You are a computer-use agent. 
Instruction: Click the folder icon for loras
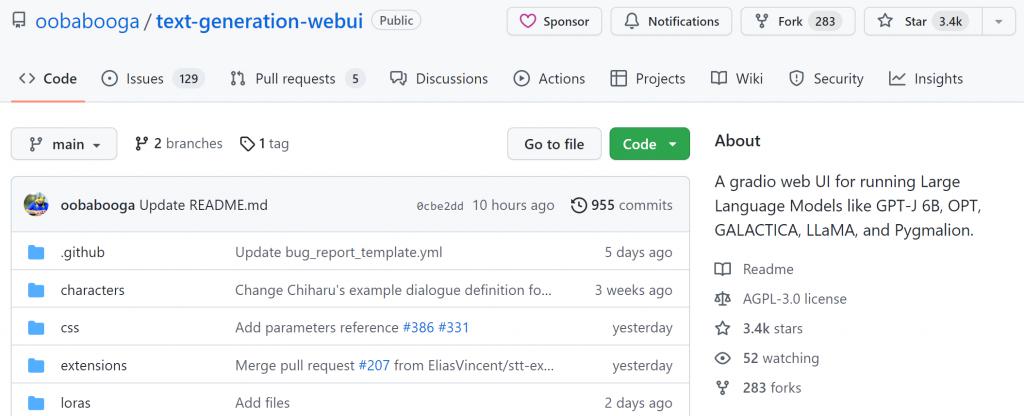click(36, 403)
